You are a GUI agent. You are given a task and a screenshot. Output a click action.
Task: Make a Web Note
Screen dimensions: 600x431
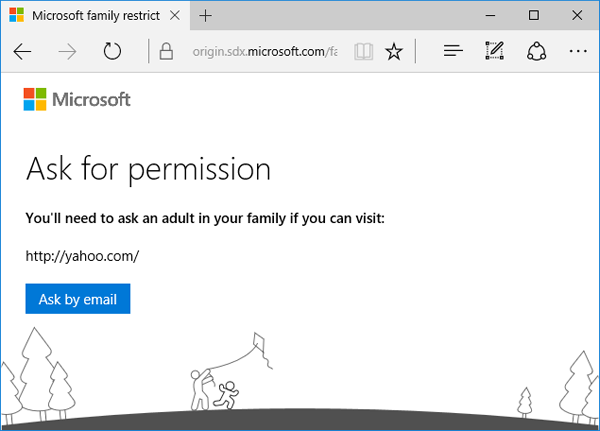pos(493,51)
